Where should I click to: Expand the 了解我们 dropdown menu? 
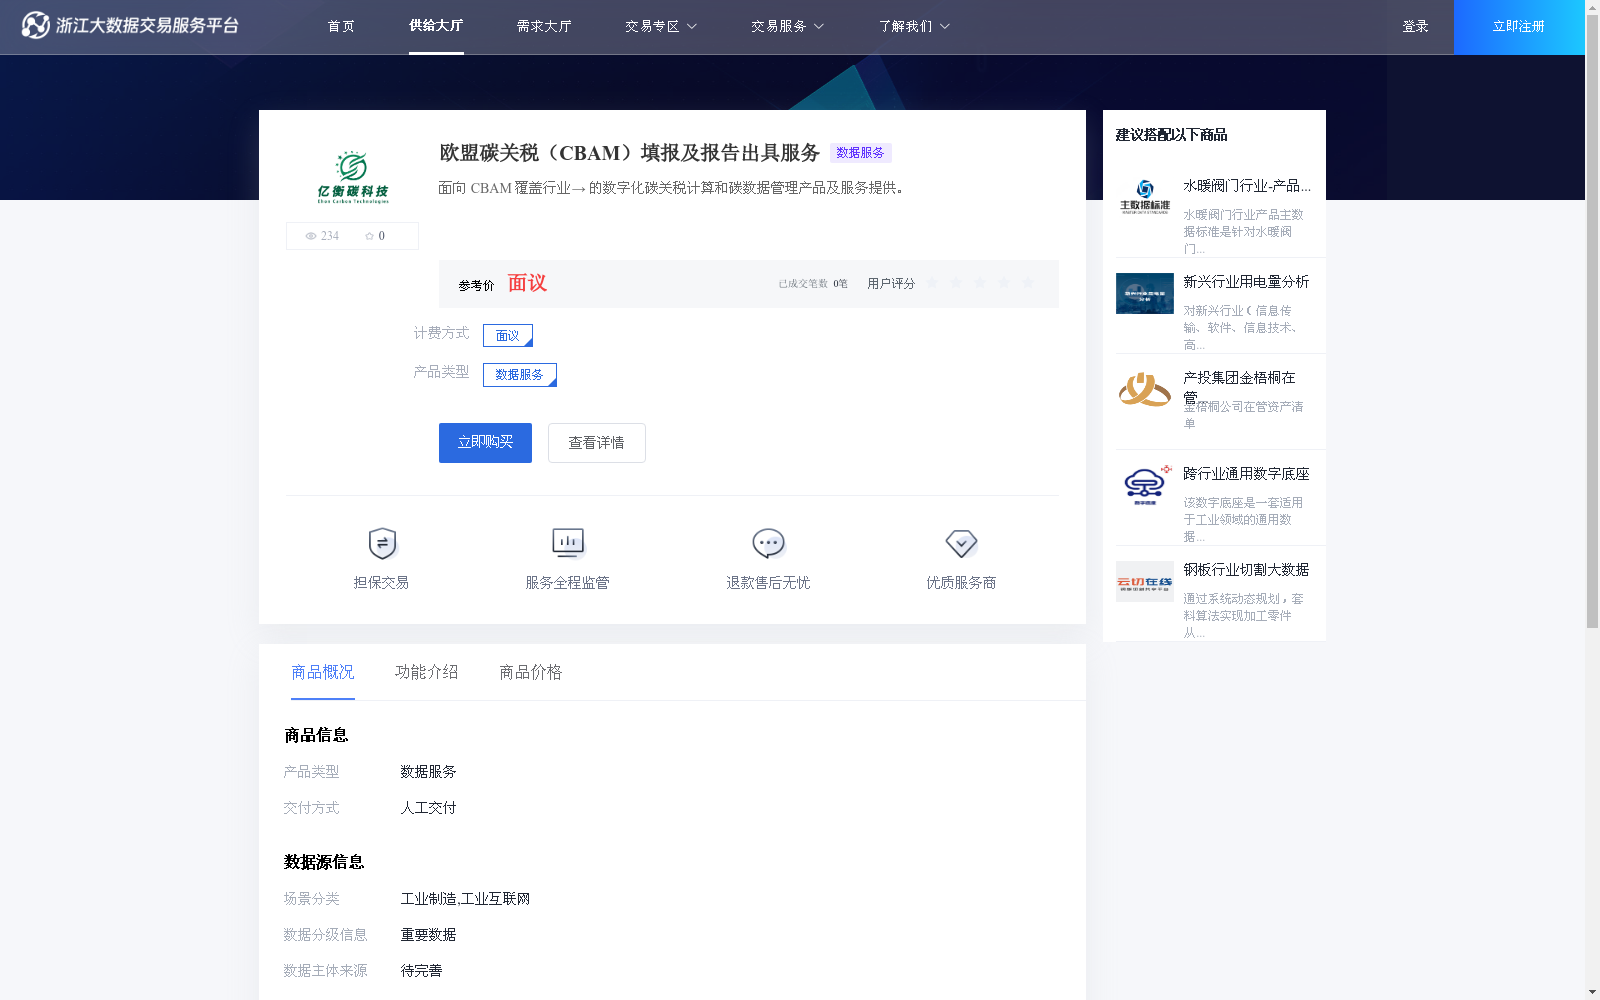pyautogui.click(x=914, y=26)
